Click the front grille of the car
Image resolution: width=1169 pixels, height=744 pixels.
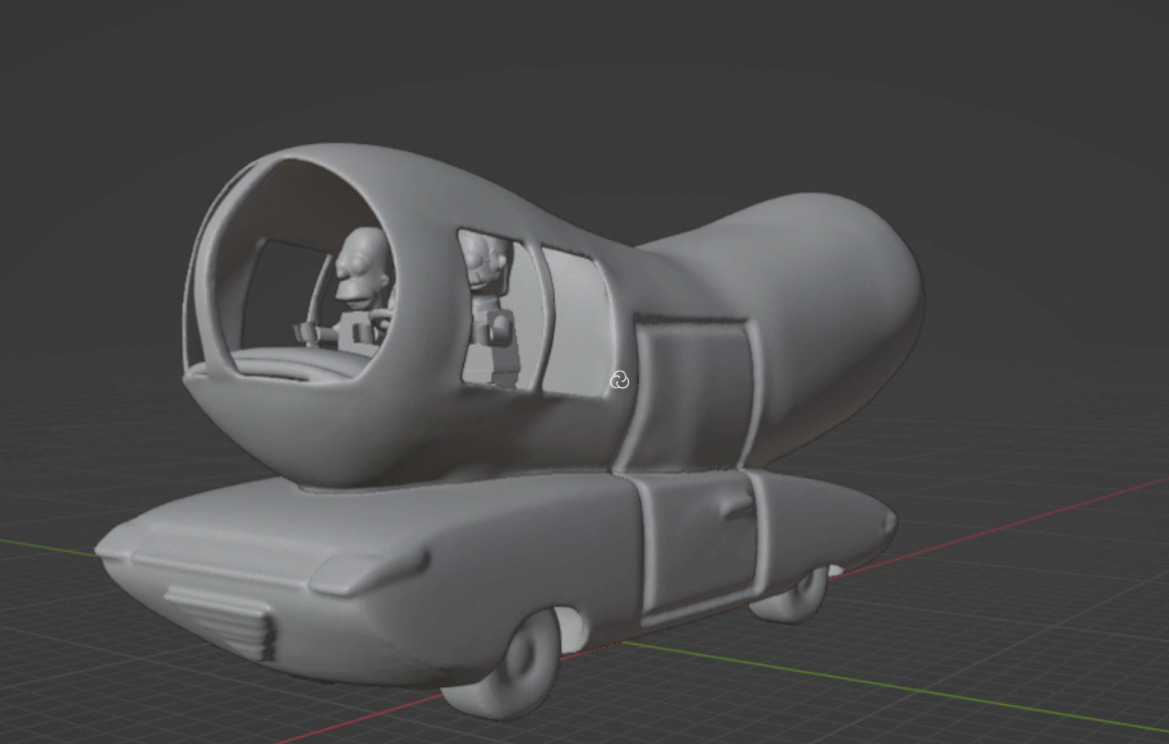coord(221,622)
